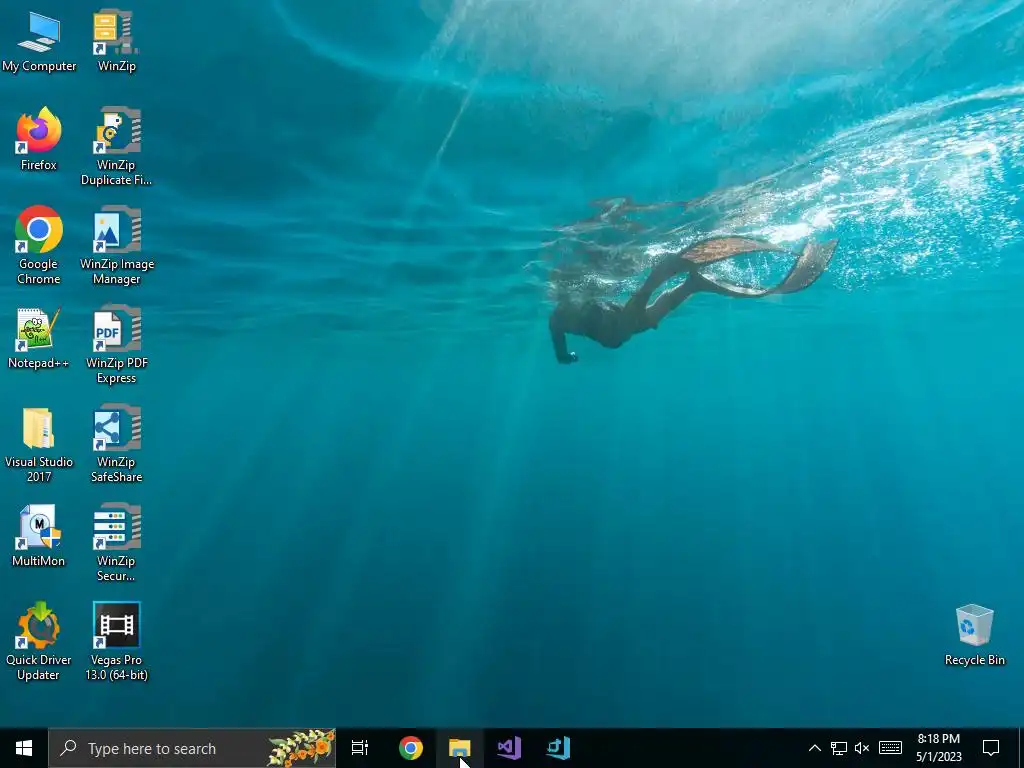Show hidden system tray icons
The height and width of the screenshot is (768, 1024).
(814, 748)
